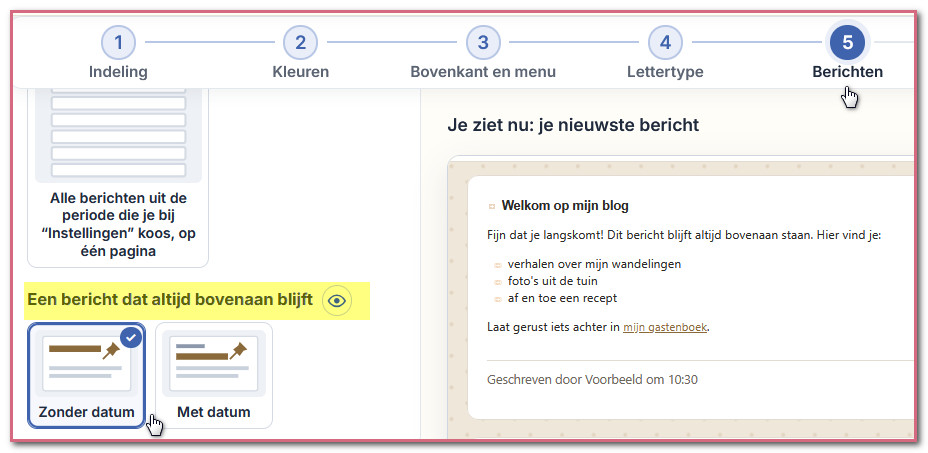928x453 pixels.
Task: Click the 'Geschreven door Voorbeeld om 10:30' footer text
Action: (592, 380)
